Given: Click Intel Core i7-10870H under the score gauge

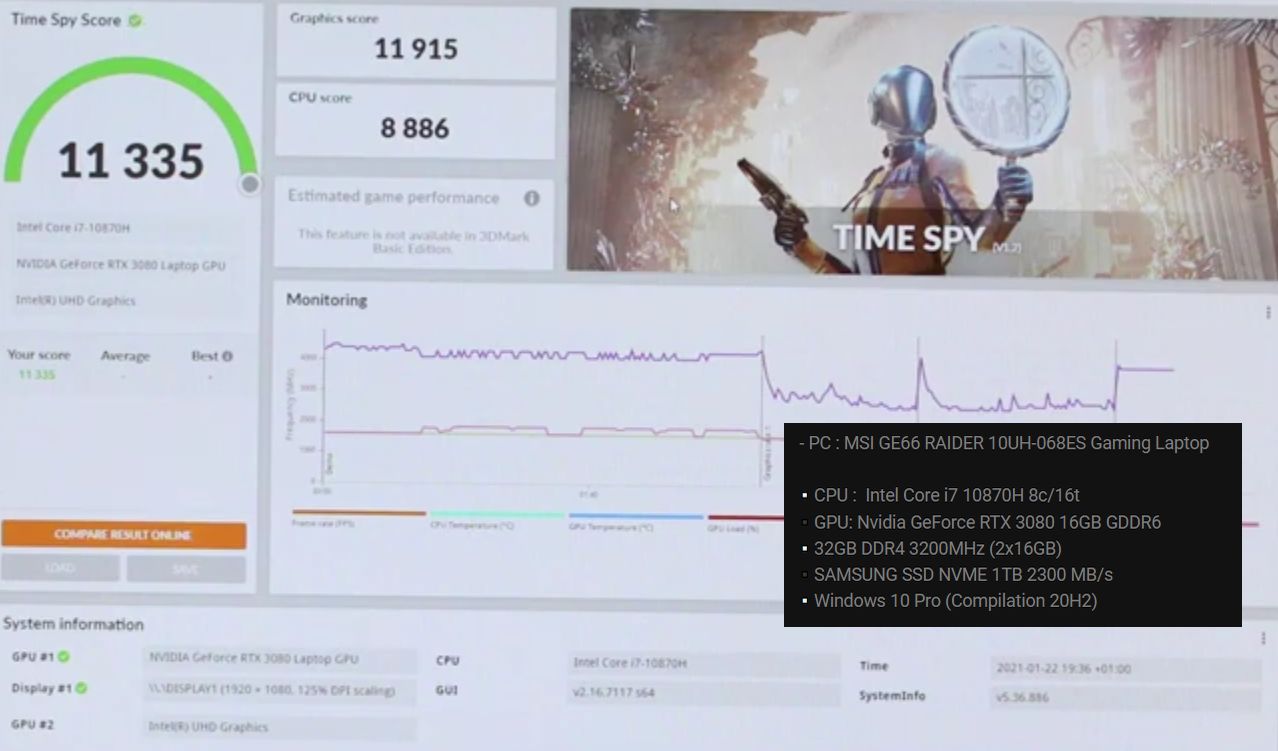Looking at the screenshot, I should click(73, 228).
